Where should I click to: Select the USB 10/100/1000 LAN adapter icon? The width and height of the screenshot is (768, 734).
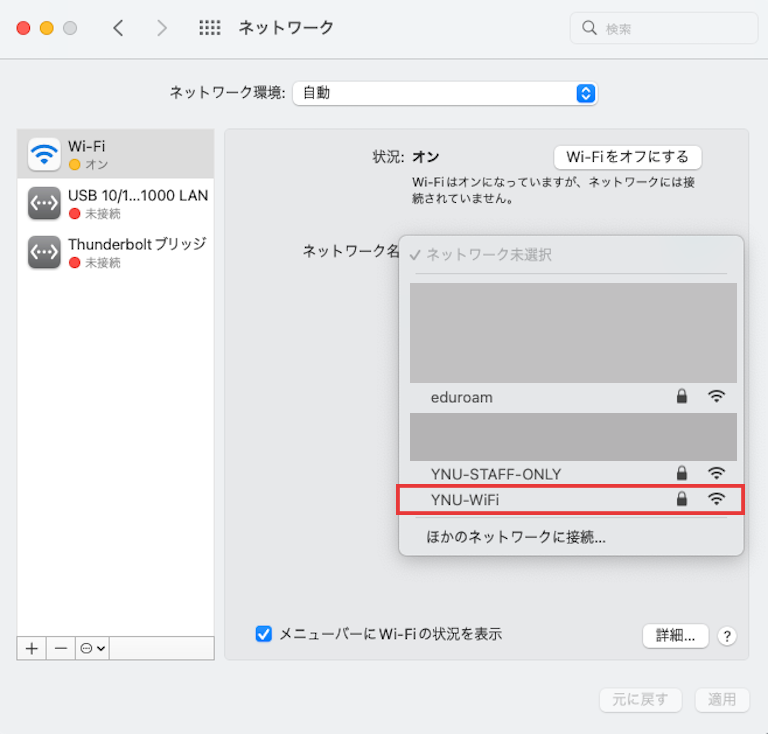pyautogui.click(x=44, y=203)
